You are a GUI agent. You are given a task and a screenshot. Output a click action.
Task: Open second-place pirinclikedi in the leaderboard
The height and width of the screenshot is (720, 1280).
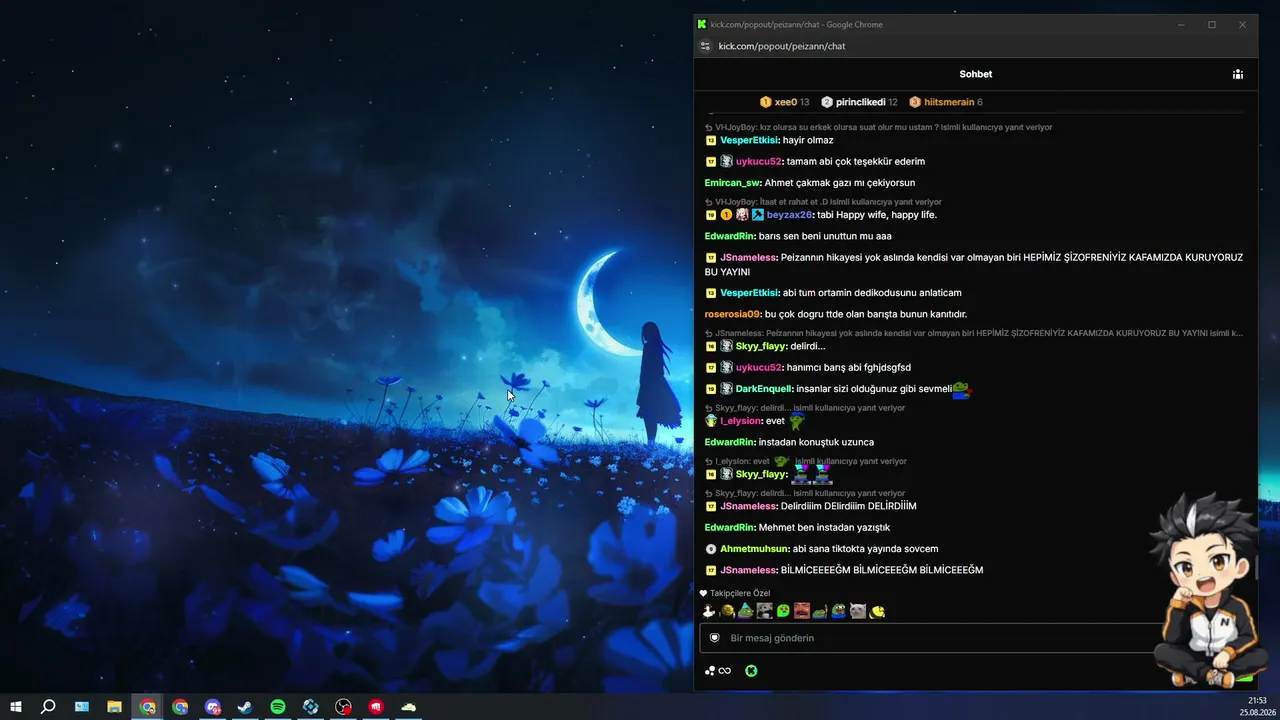(x=859, y=102)
